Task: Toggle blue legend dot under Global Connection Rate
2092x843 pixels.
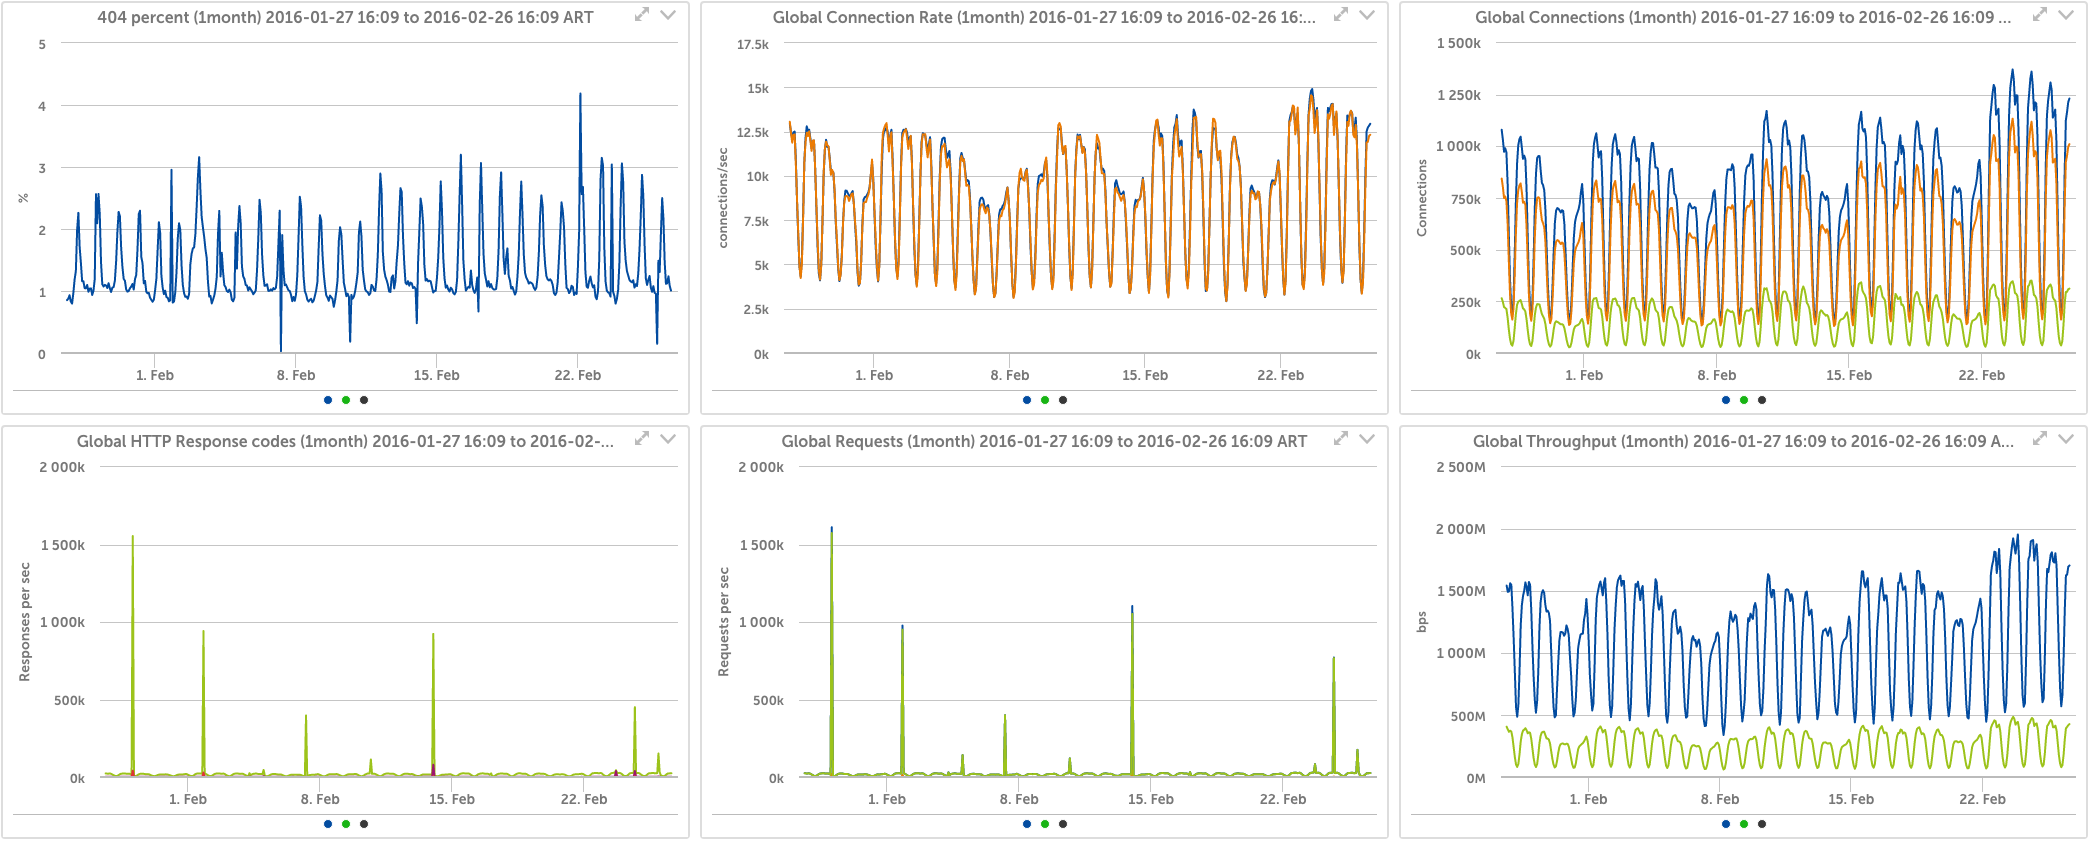Action: click(x=1027, y=400)
